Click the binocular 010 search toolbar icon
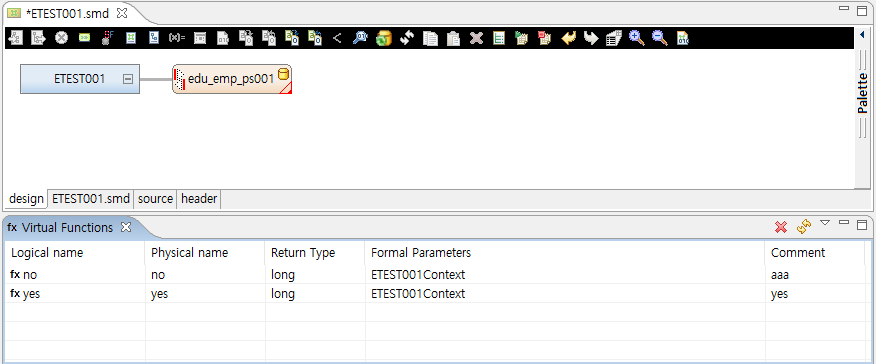 click(x=360, y=38)
